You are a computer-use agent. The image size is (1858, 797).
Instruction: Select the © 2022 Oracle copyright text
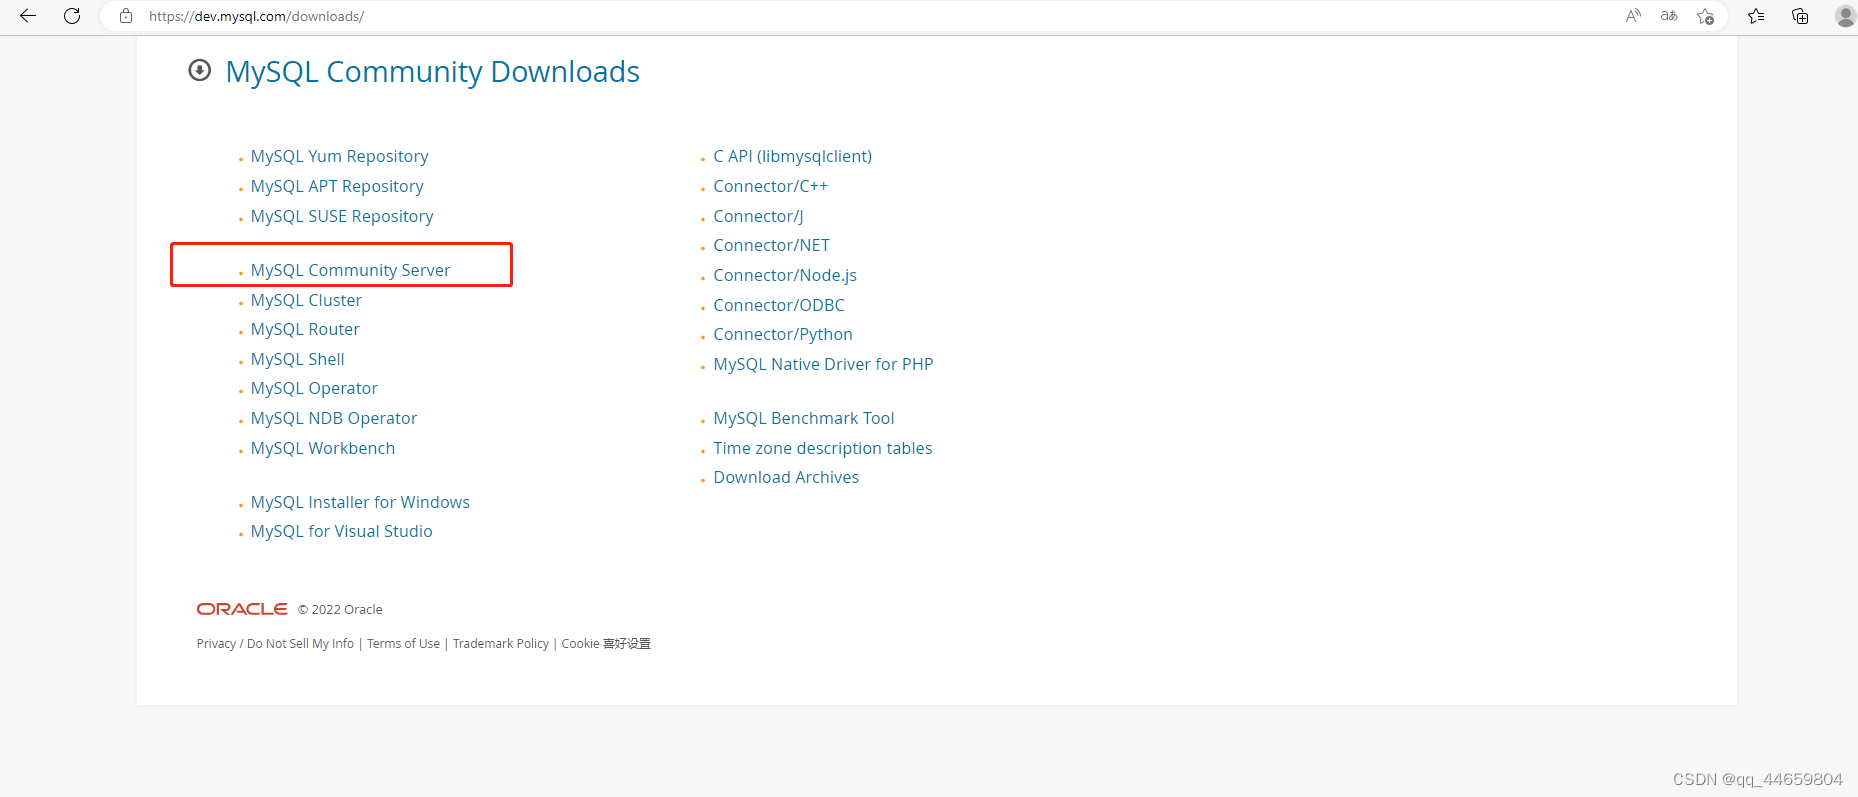(x=340, y=610)
